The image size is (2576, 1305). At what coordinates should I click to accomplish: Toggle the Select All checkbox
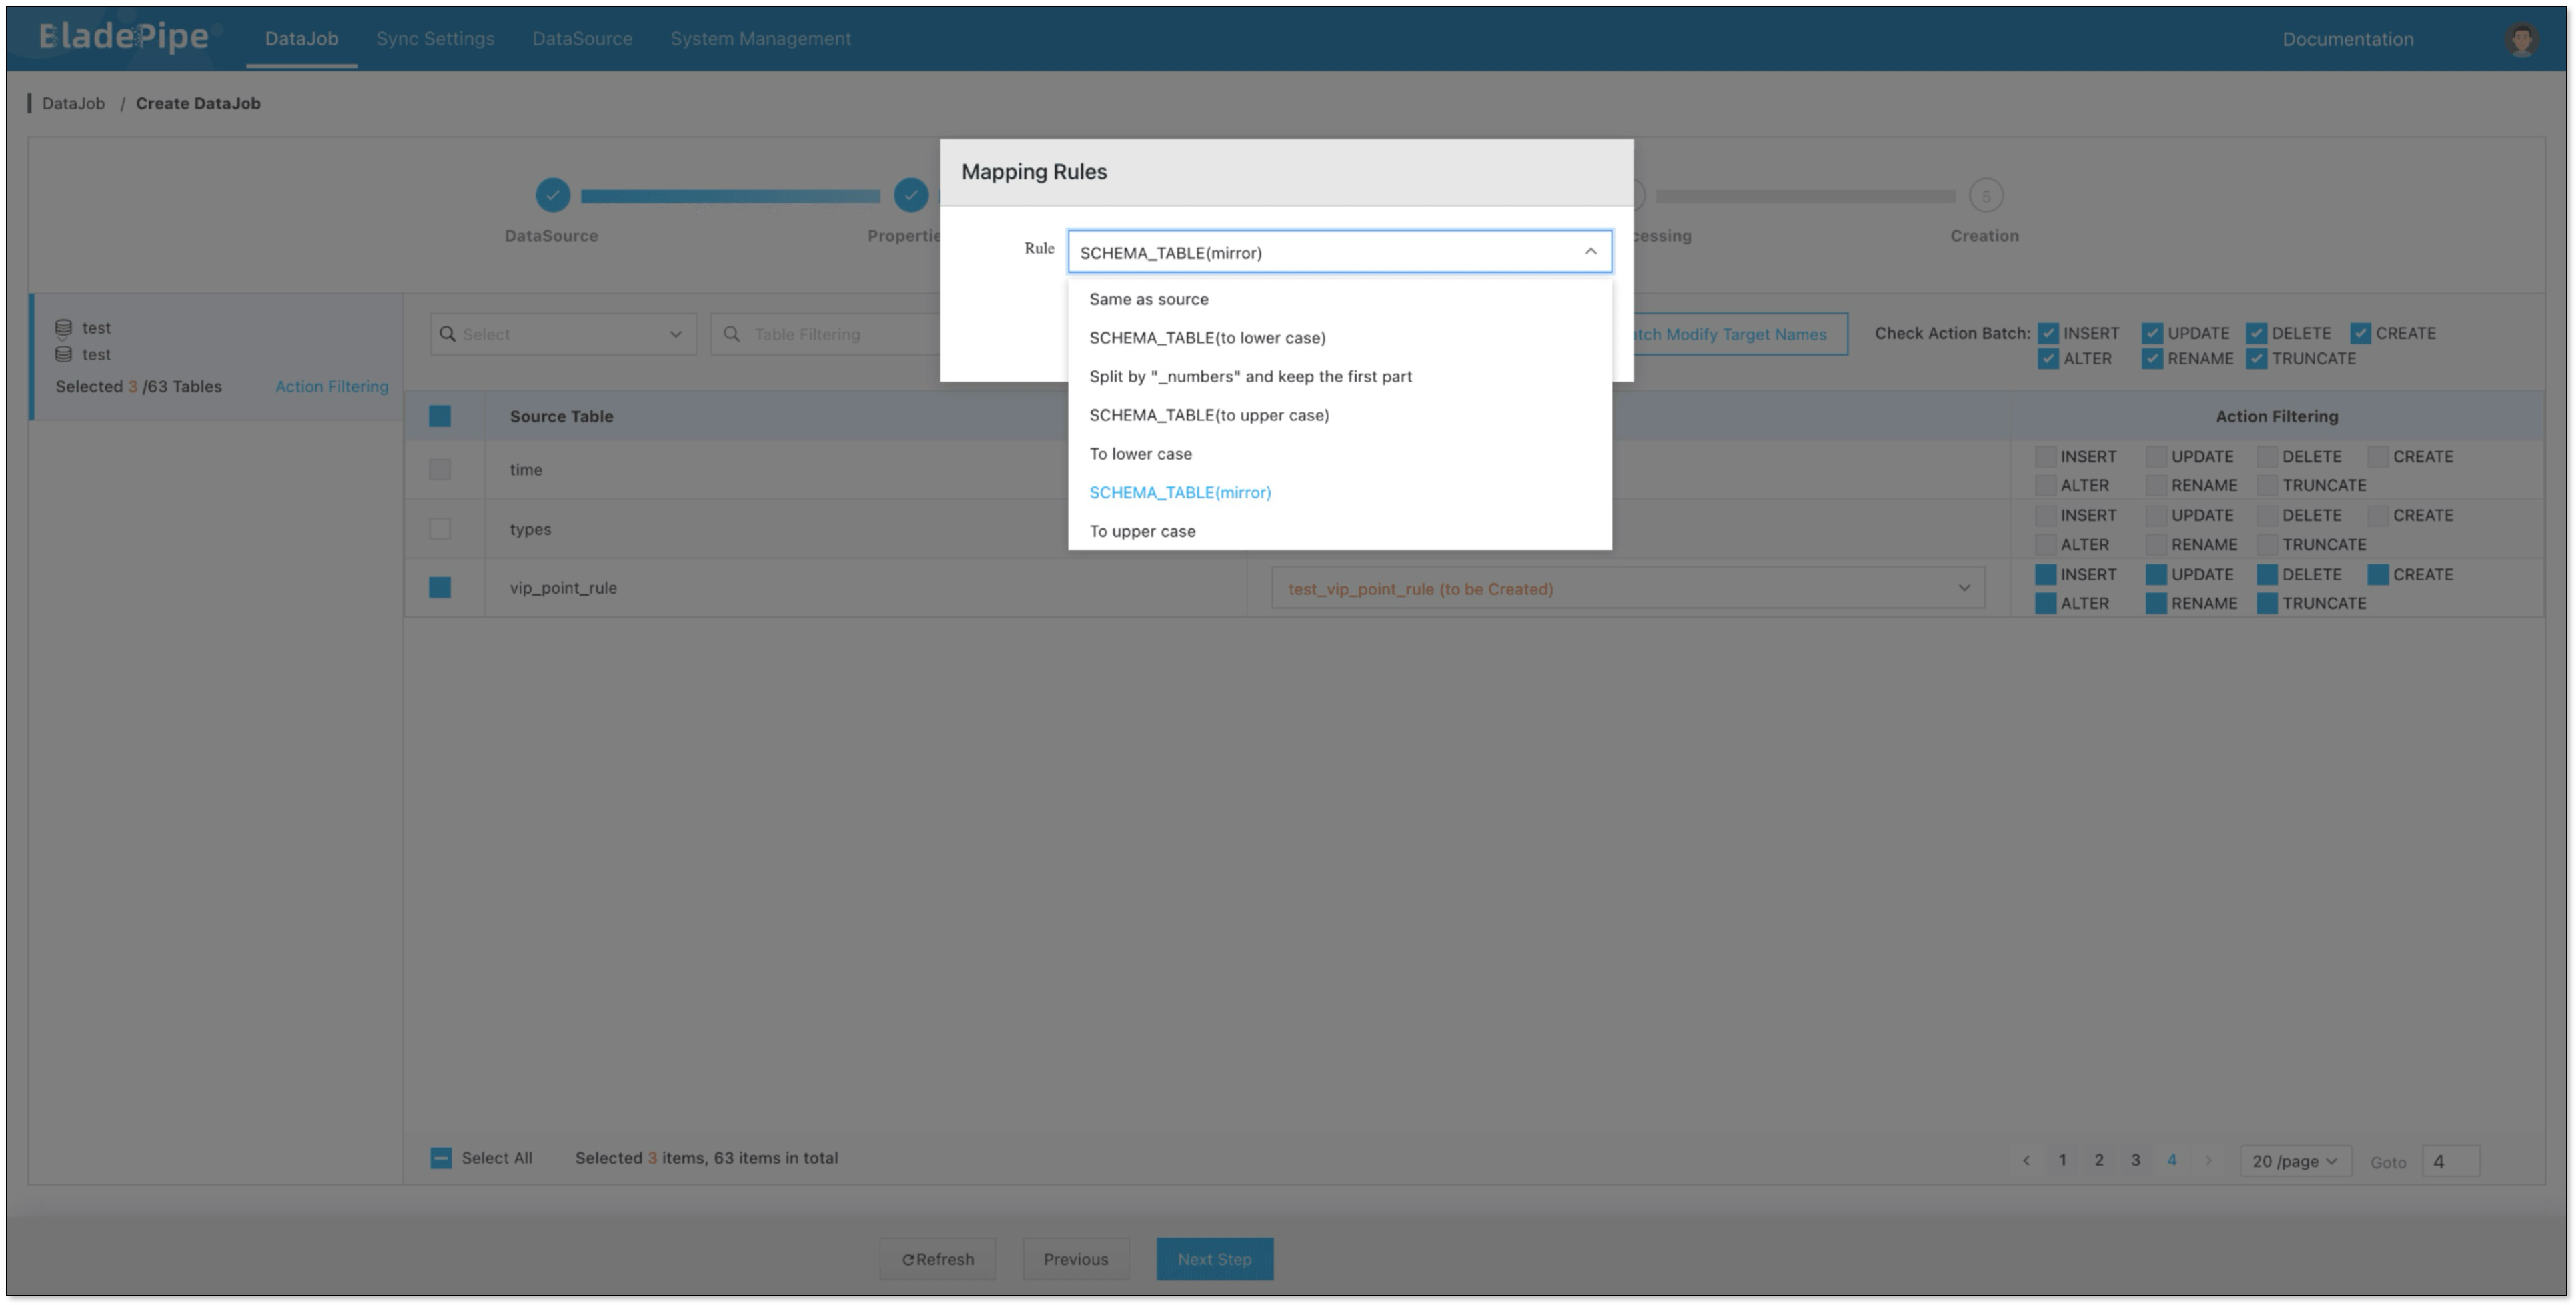(x=441, y=1158)
